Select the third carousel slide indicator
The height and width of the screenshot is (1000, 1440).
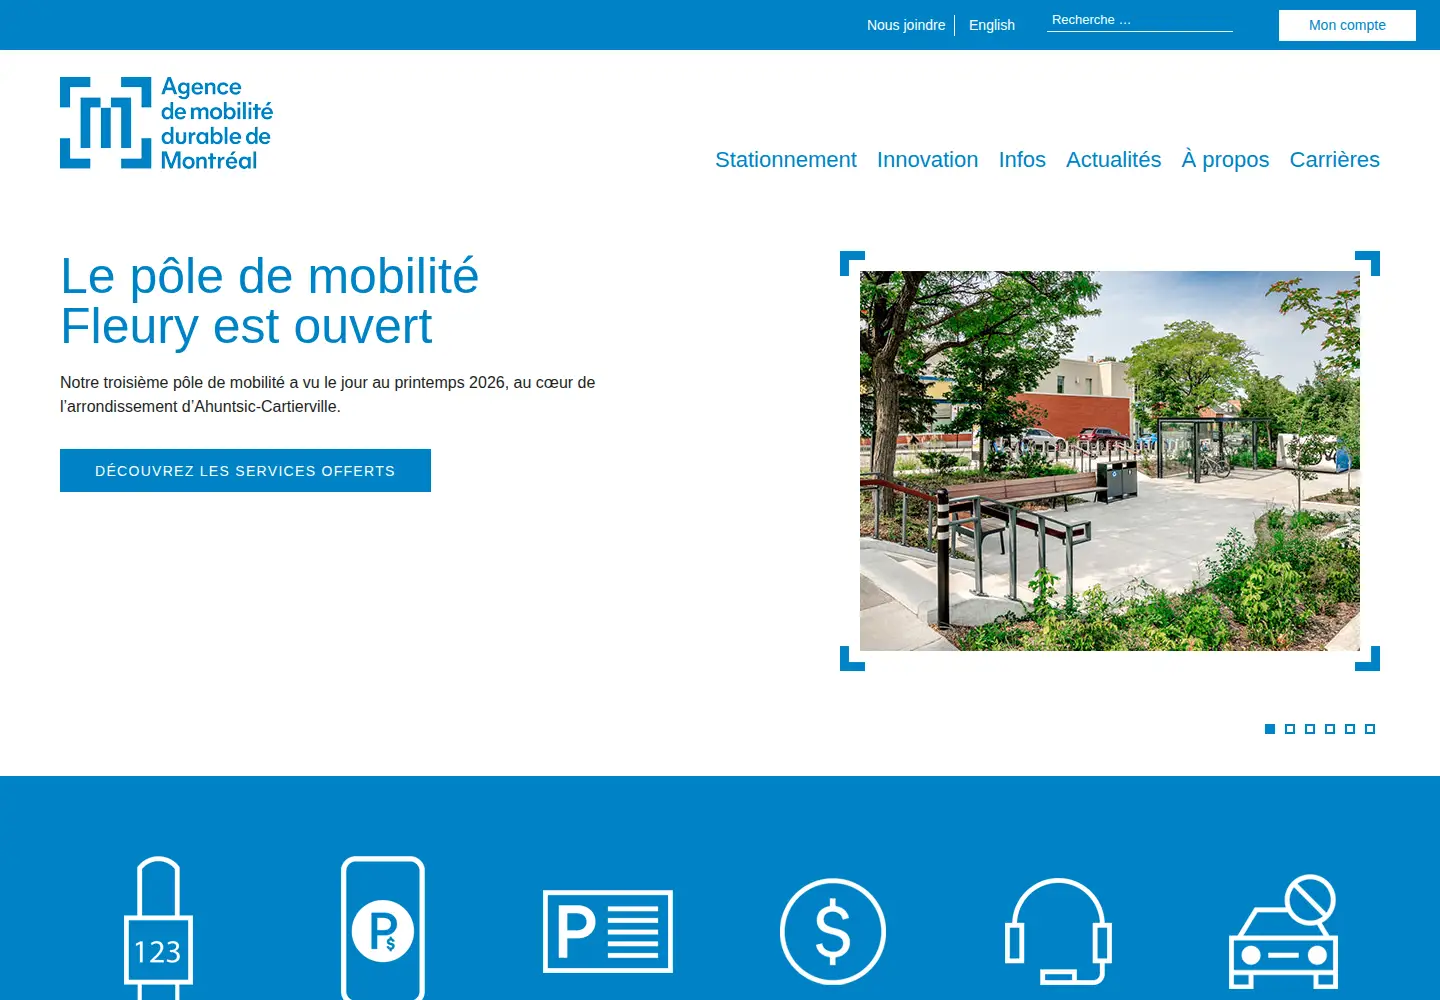1310,729
